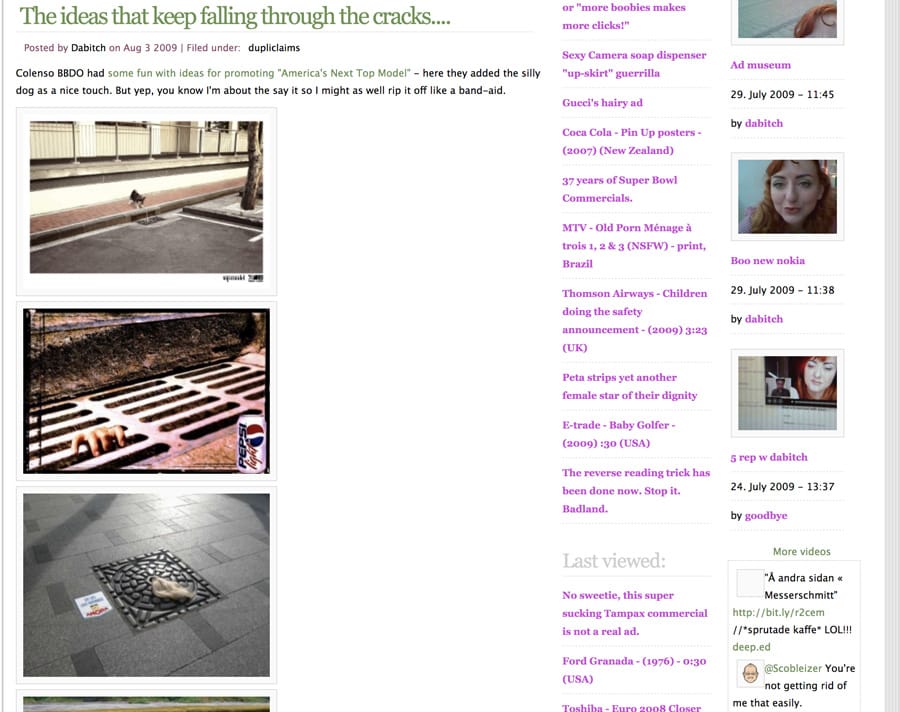Open the 'Boo new nokia' video thumbnail

(x=787, y=196)
